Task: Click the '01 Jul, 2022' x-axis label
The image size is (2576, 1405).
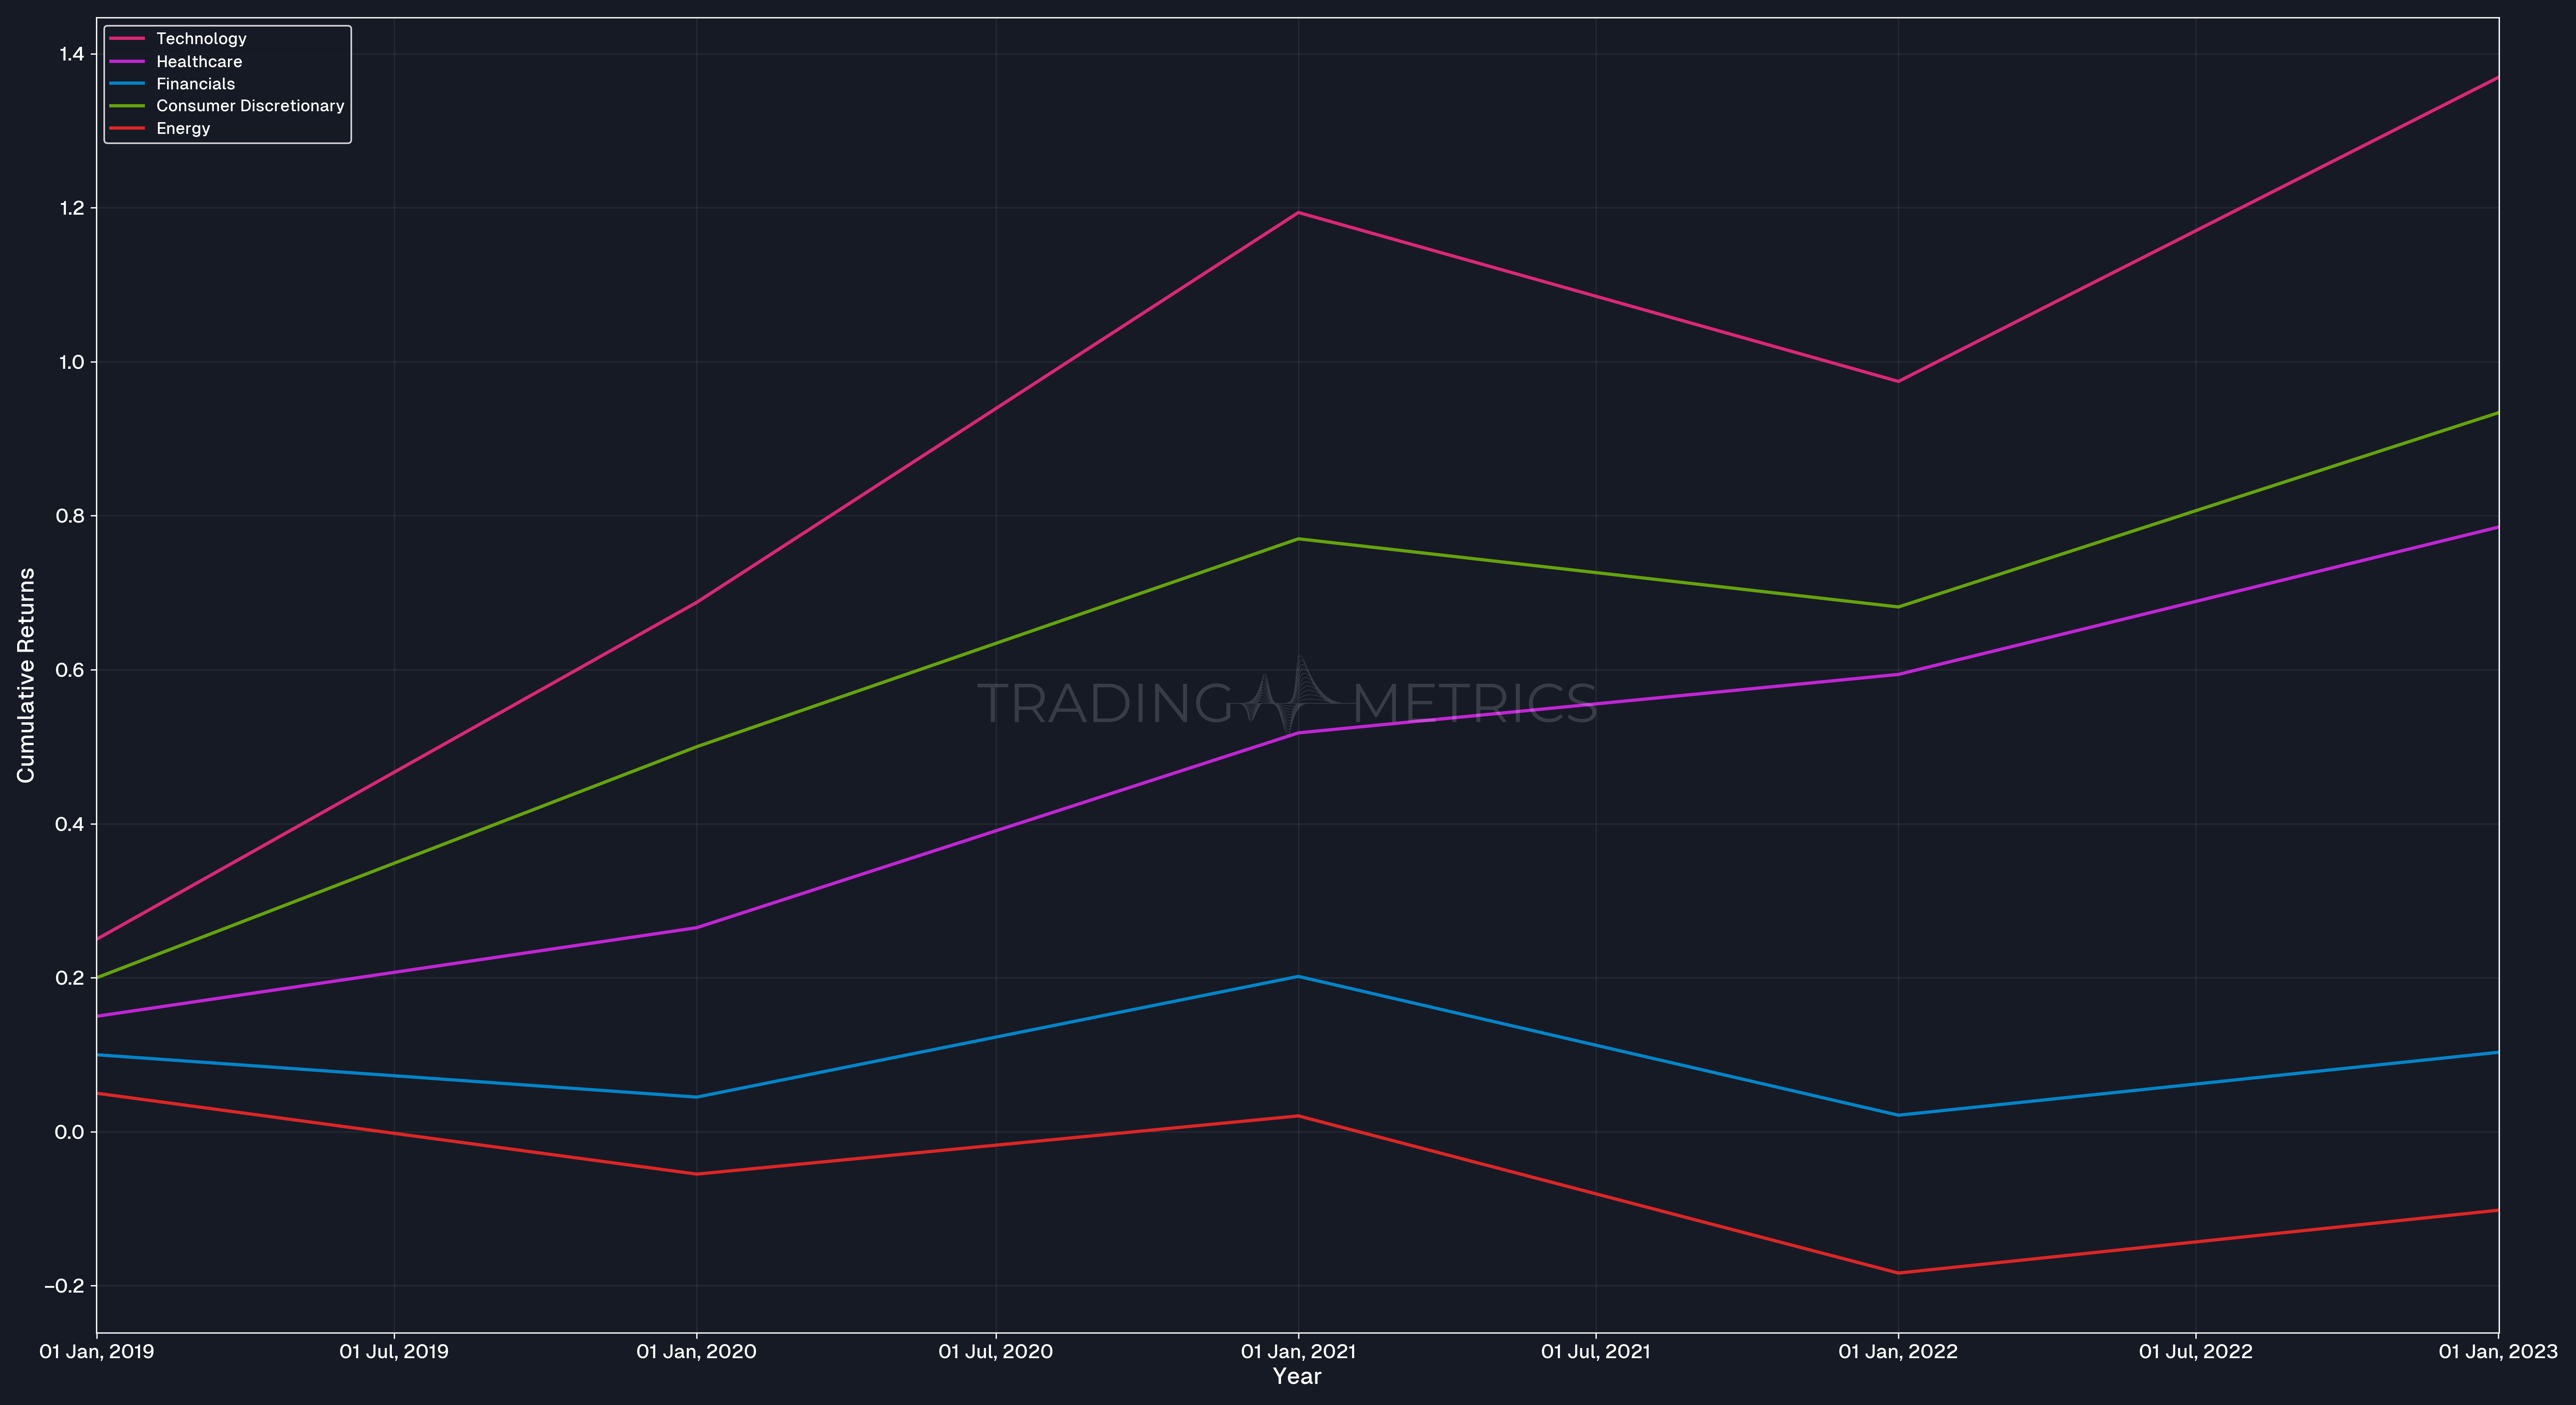Action: [x=2195, y=1352]
